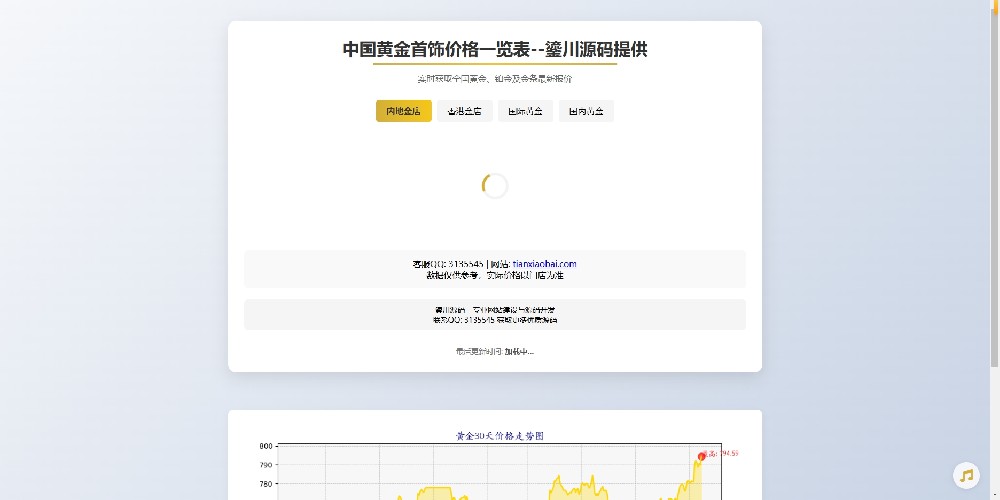This screenshot has height=500, width=1000.
Task: Click the 黄金30天价格走势图 chart title
Action: click(499, 436)
